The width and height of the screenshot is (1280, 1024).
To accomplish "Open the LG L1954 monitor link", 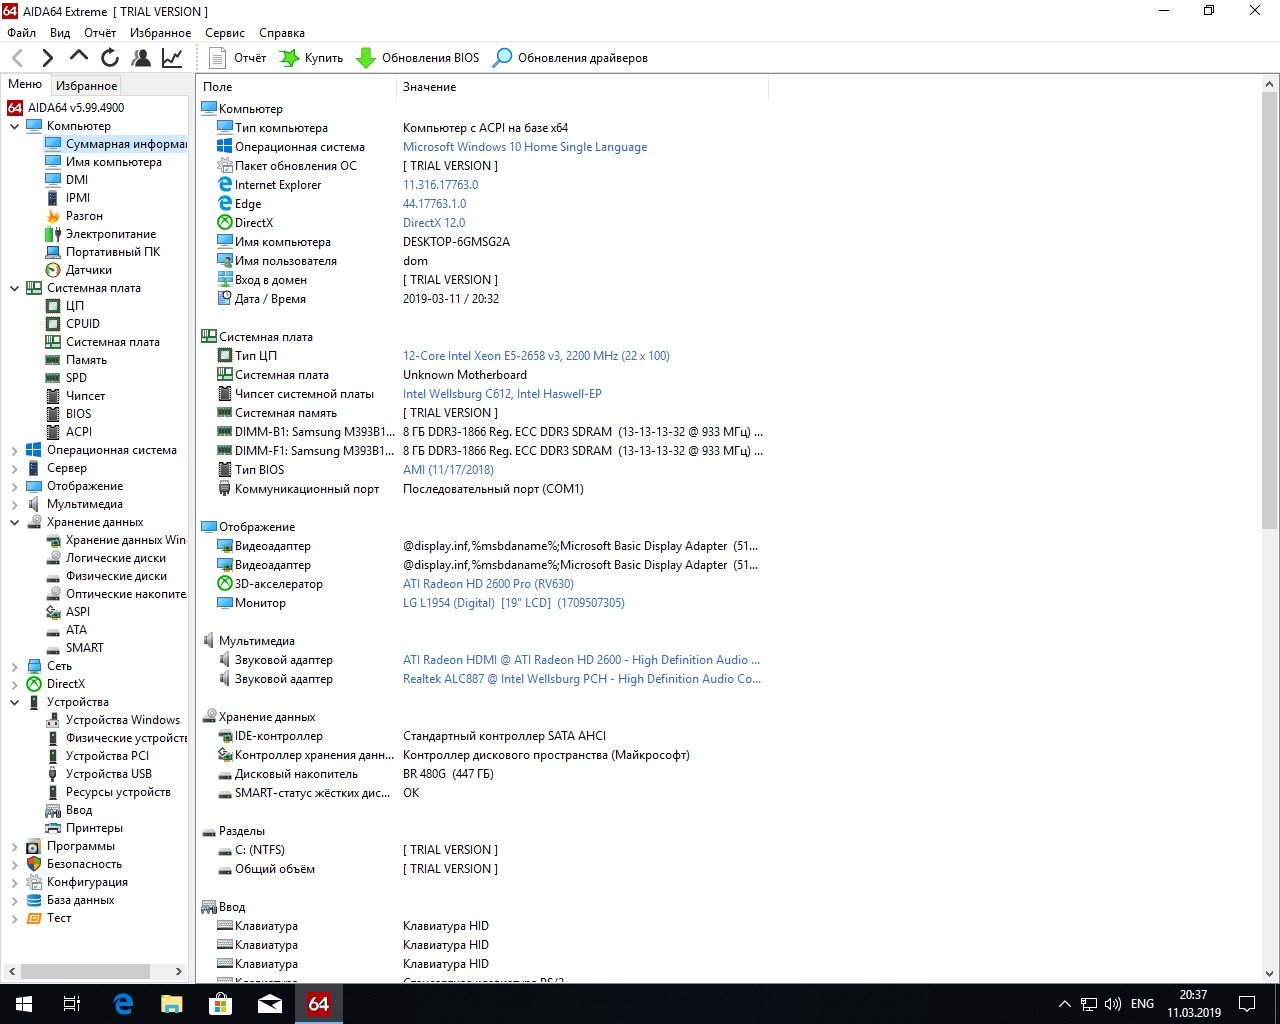I will coord(514,603).
